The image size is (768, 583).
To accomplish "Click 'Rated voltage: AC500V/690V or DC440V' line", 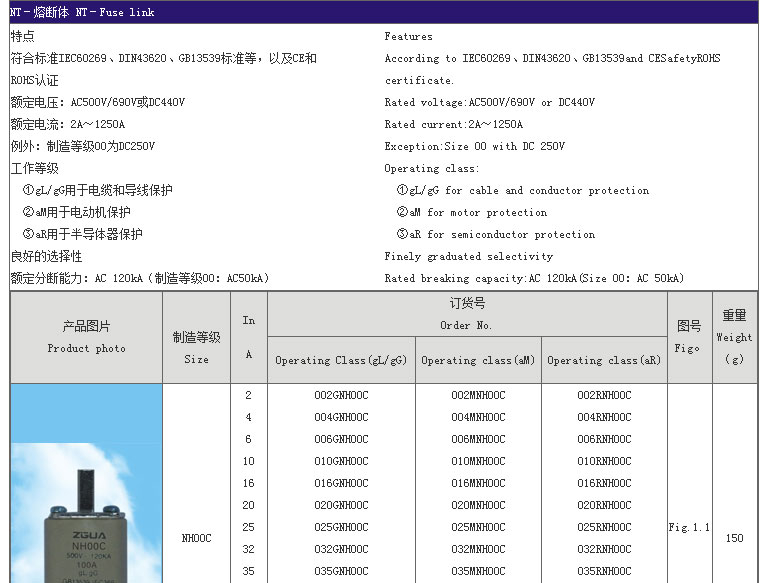I will (489, 103).
